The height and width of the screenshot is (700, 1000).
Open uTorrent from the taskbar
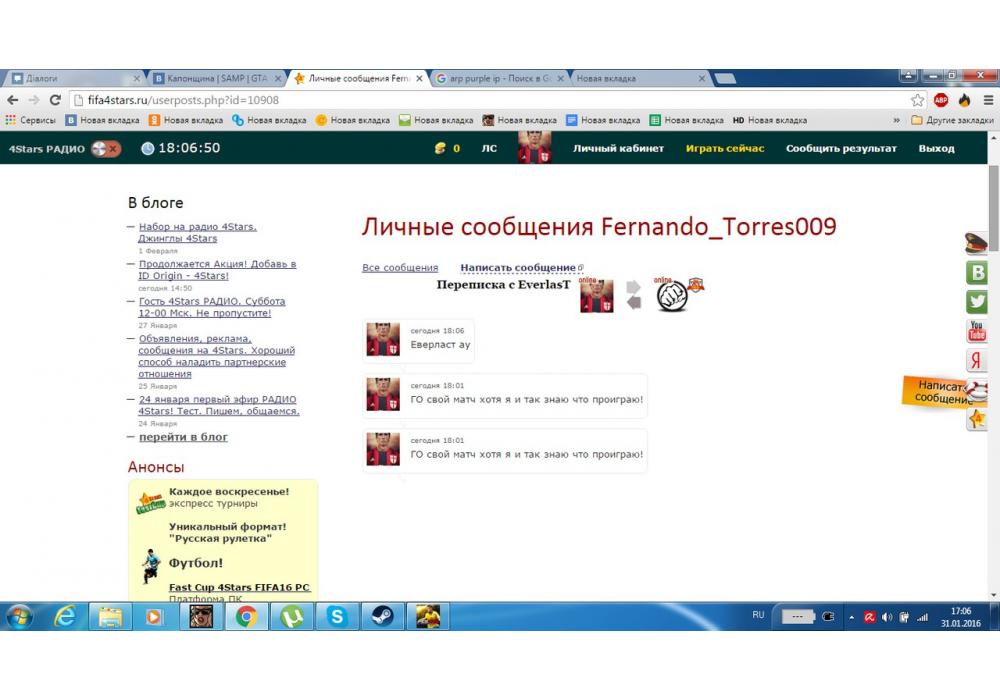click(x=291, y=617)
